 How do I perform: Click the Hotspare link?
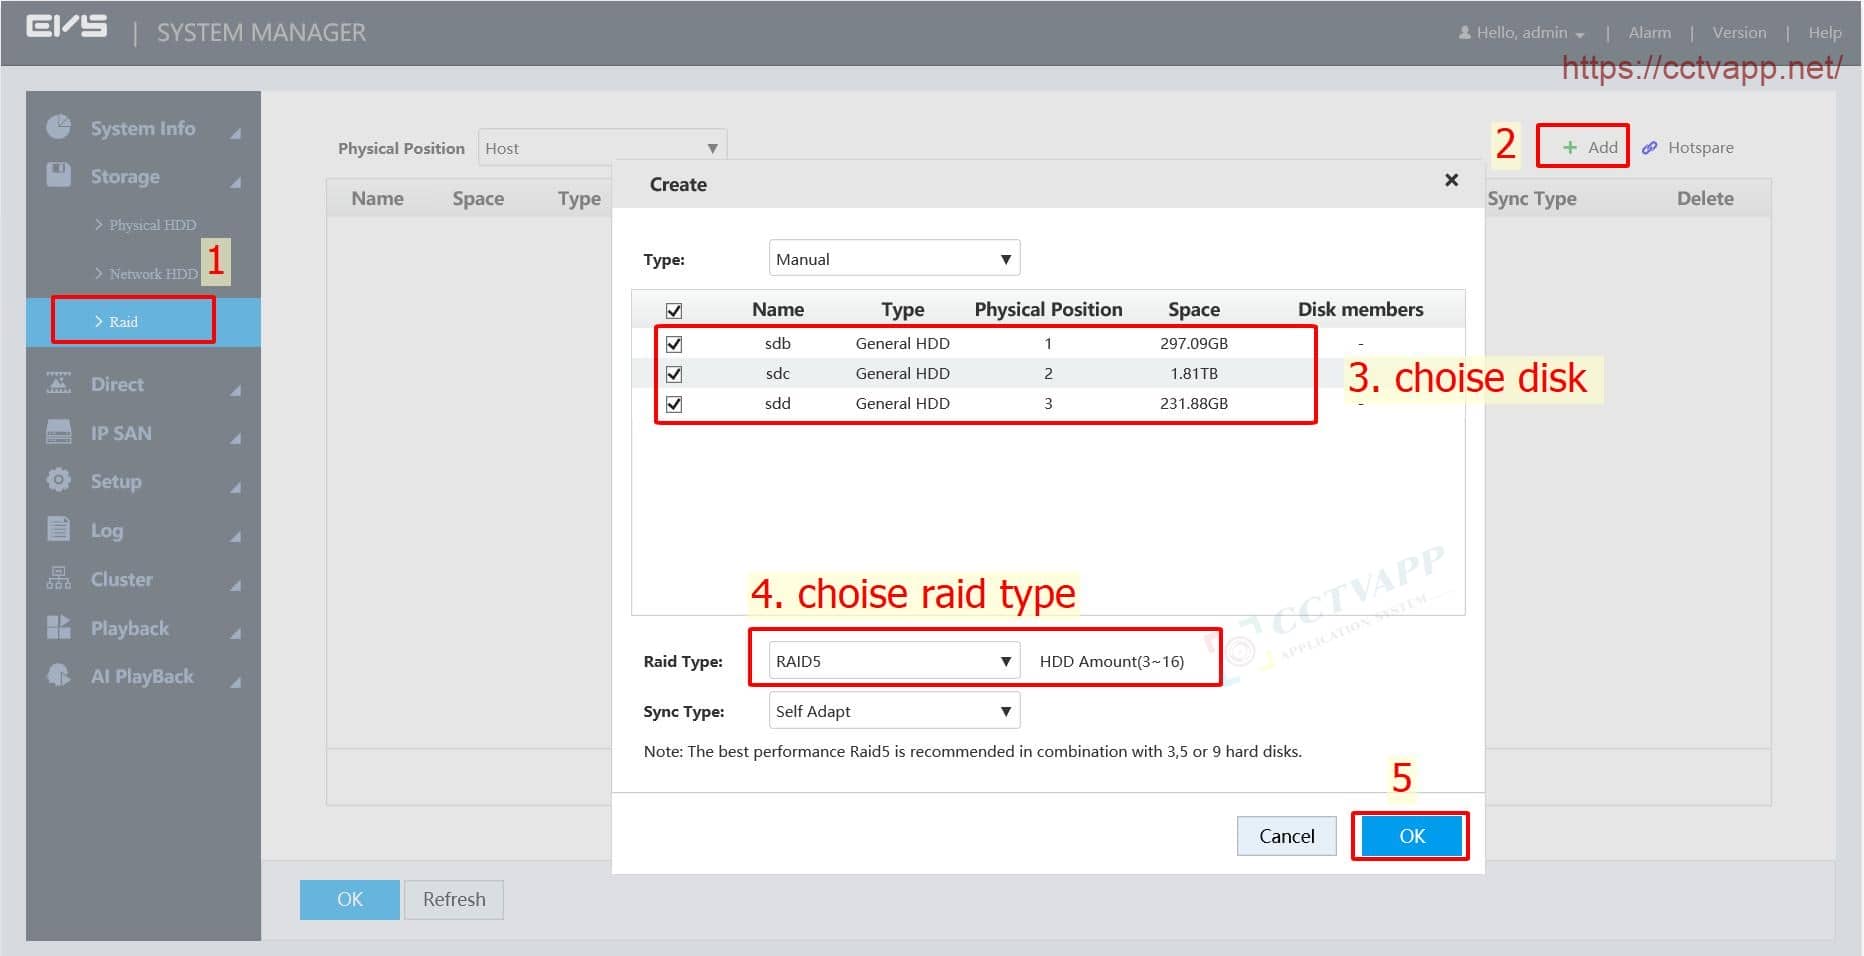pos(1699,148)
